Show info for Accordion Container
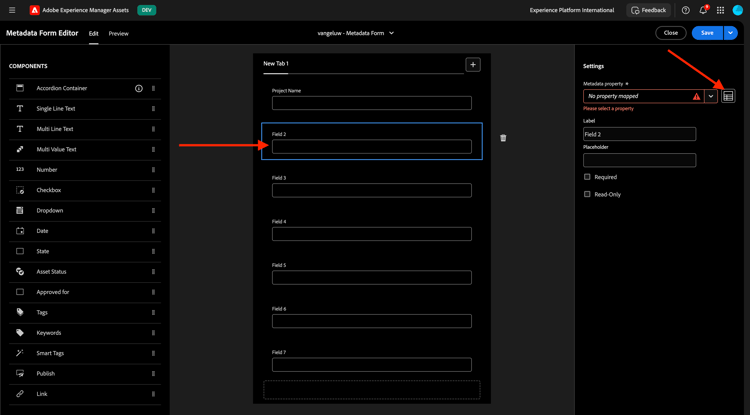Screen dimensions: 750x415 (139, 88)
